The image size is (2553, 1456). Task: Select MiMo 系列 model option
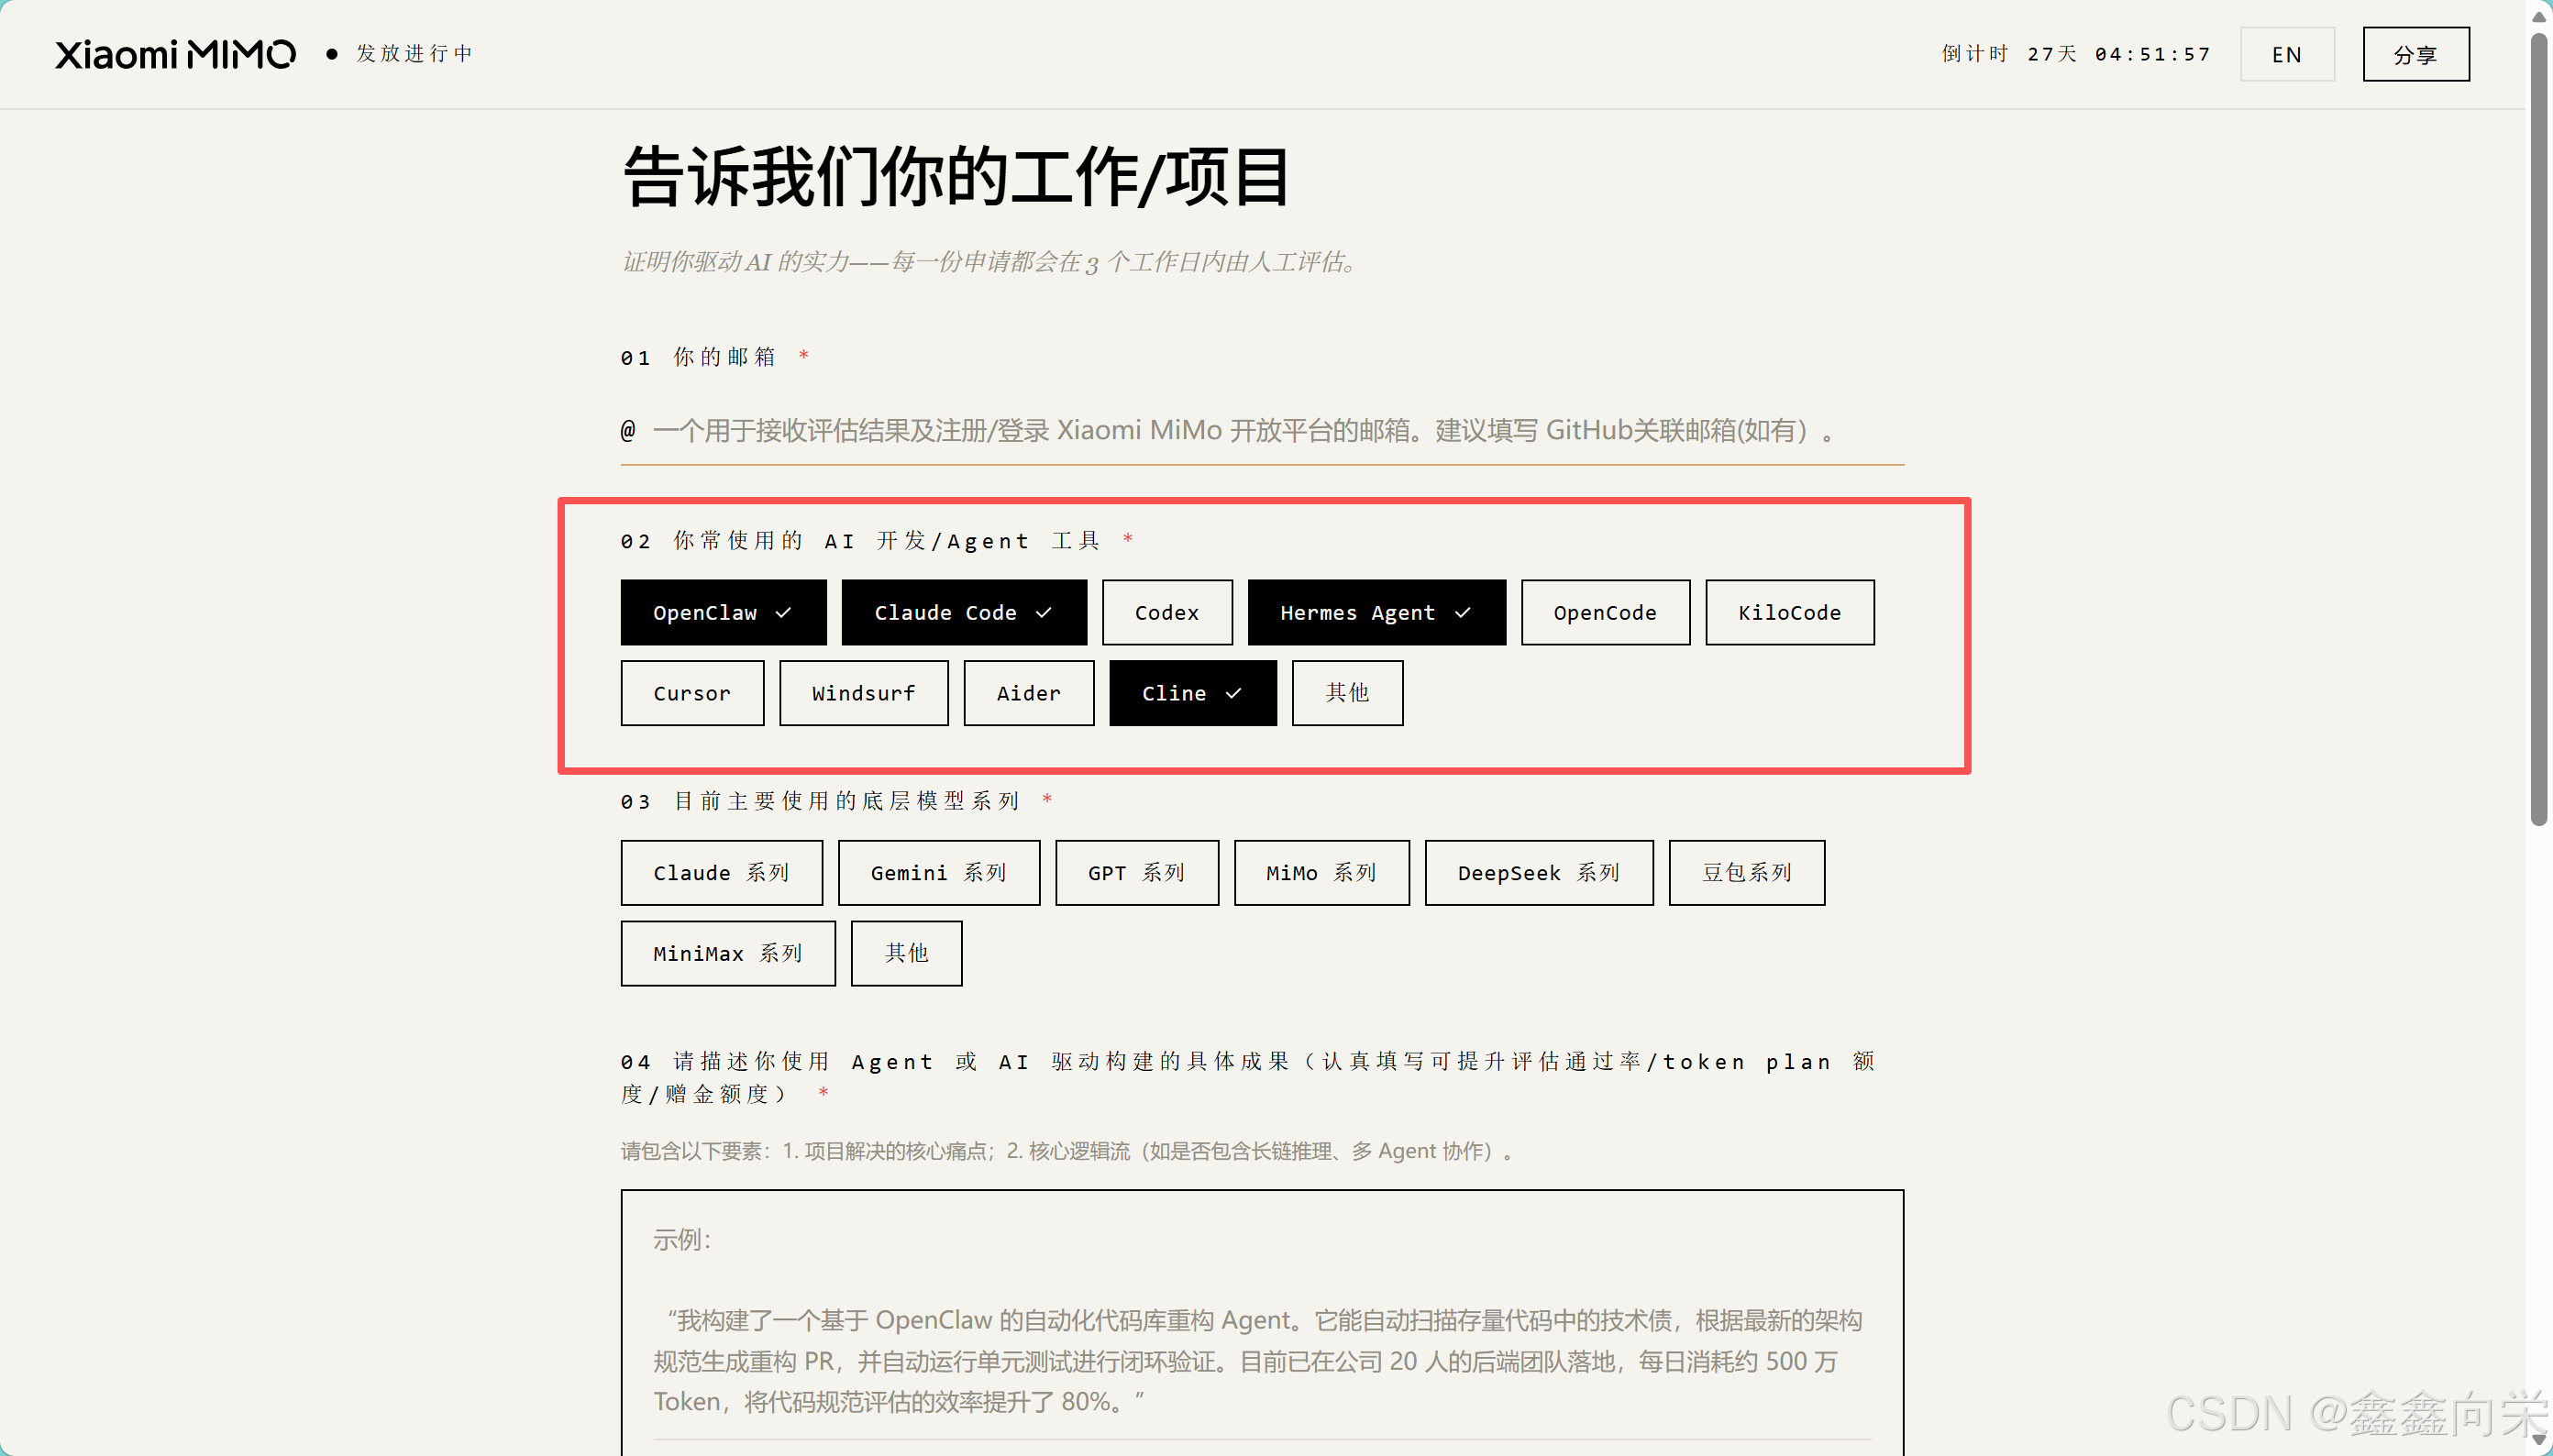click(x=1321, y=873)
